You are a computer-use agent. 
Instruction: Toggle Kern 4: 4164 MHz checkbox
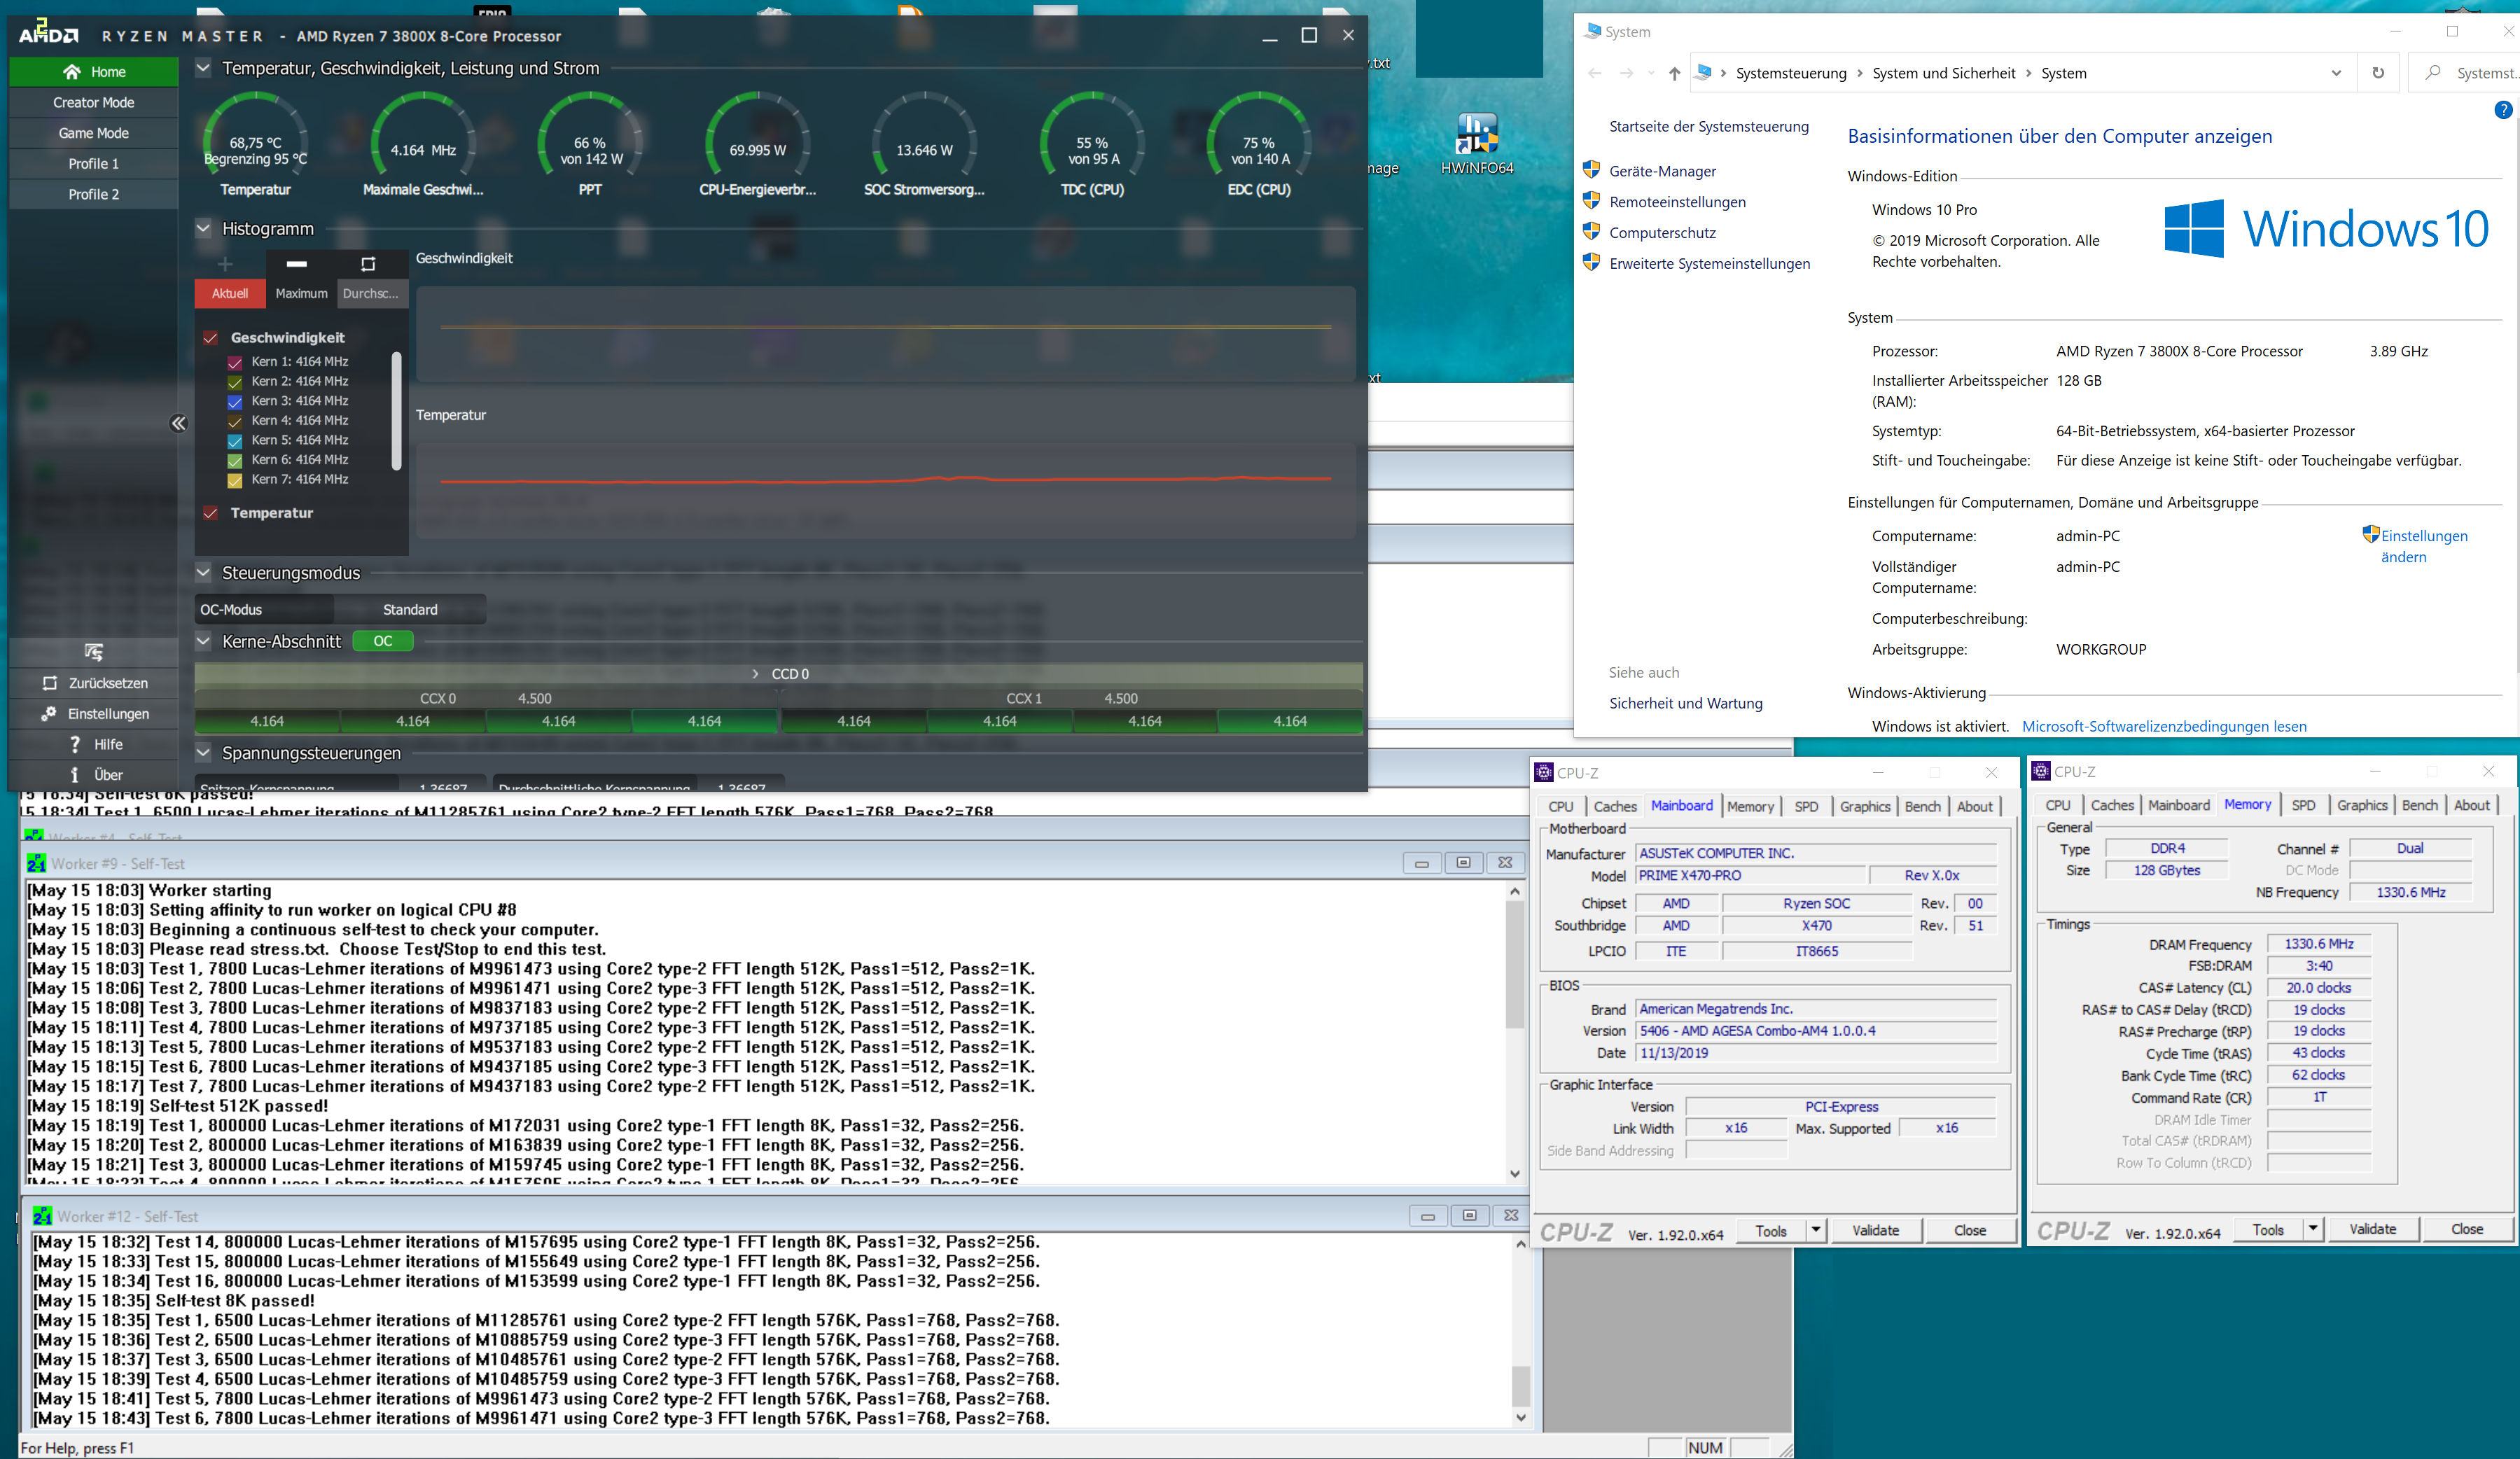tap(235, 421)
